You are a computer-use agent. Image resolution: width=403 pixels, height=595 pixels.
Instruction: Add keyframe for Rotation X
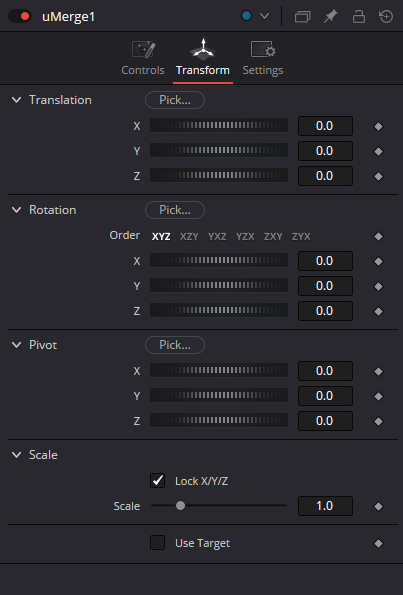click(378, 261)
